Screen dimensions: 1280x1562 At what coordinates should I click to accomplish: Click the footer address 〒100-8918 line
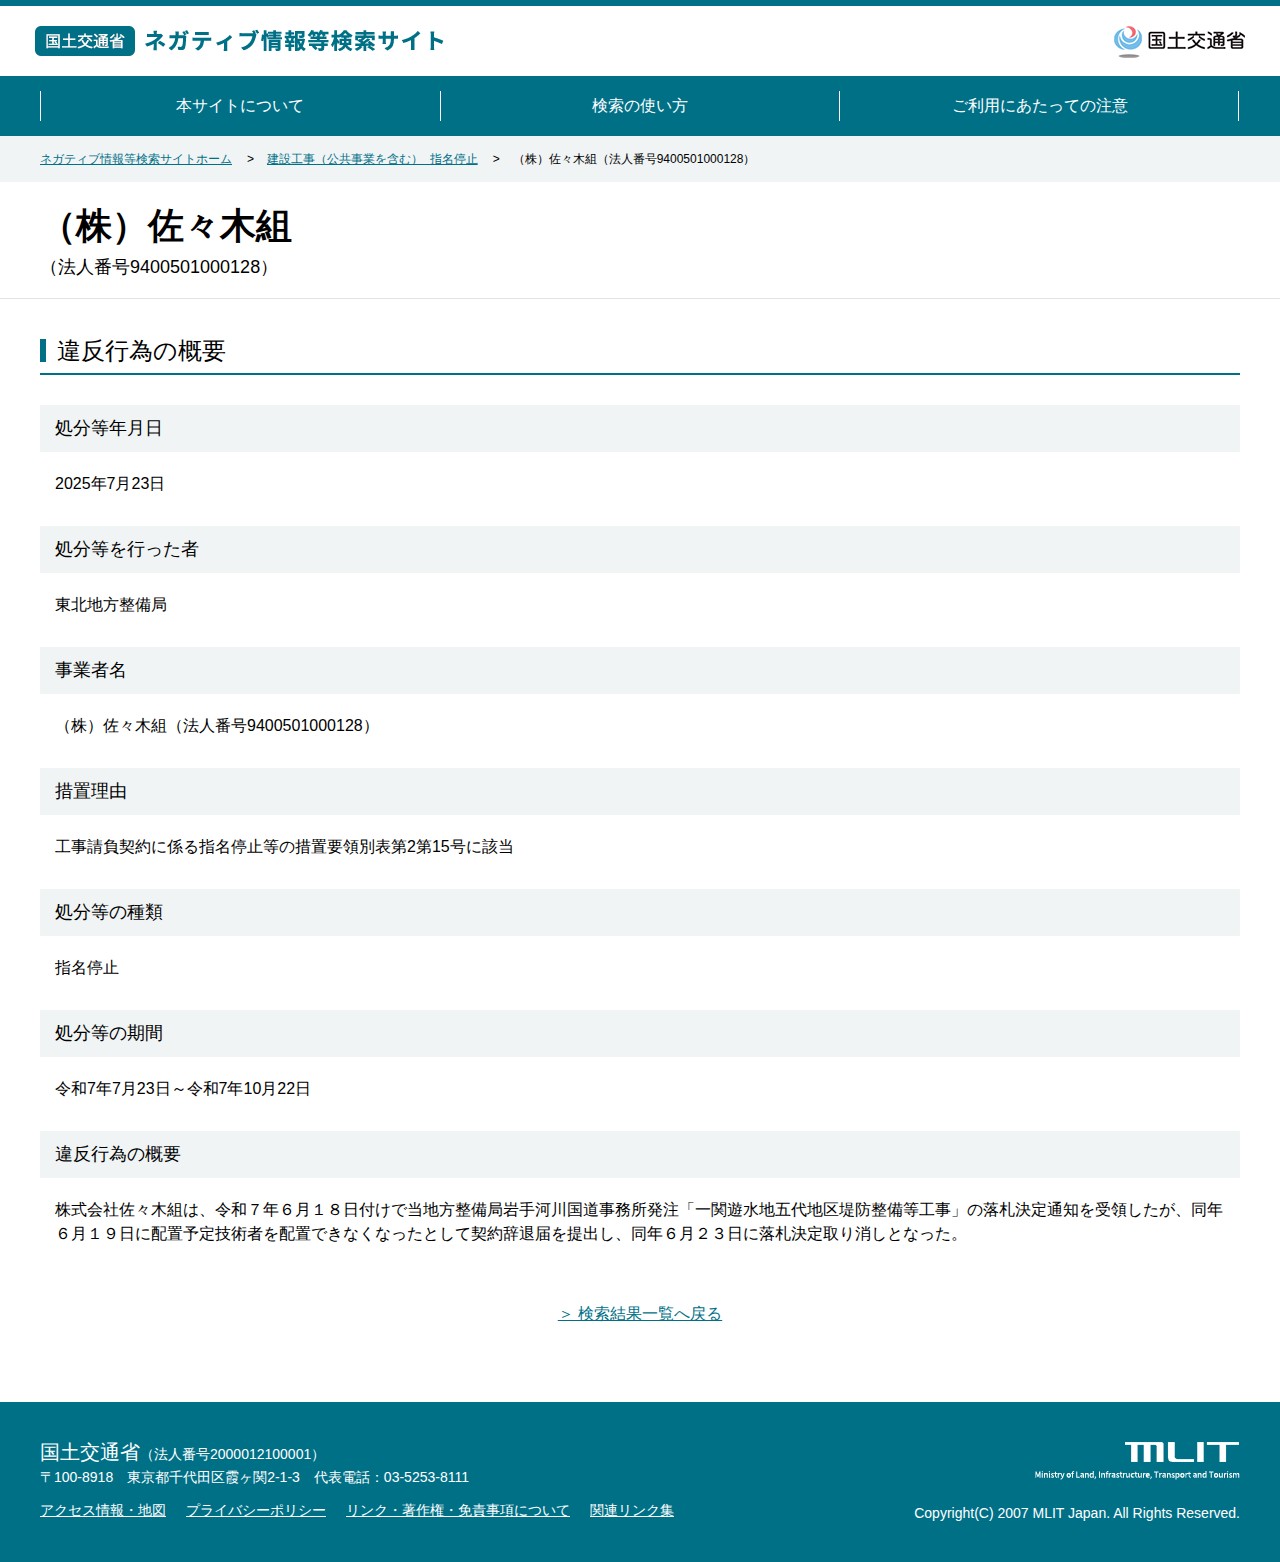click(254, 1477)
